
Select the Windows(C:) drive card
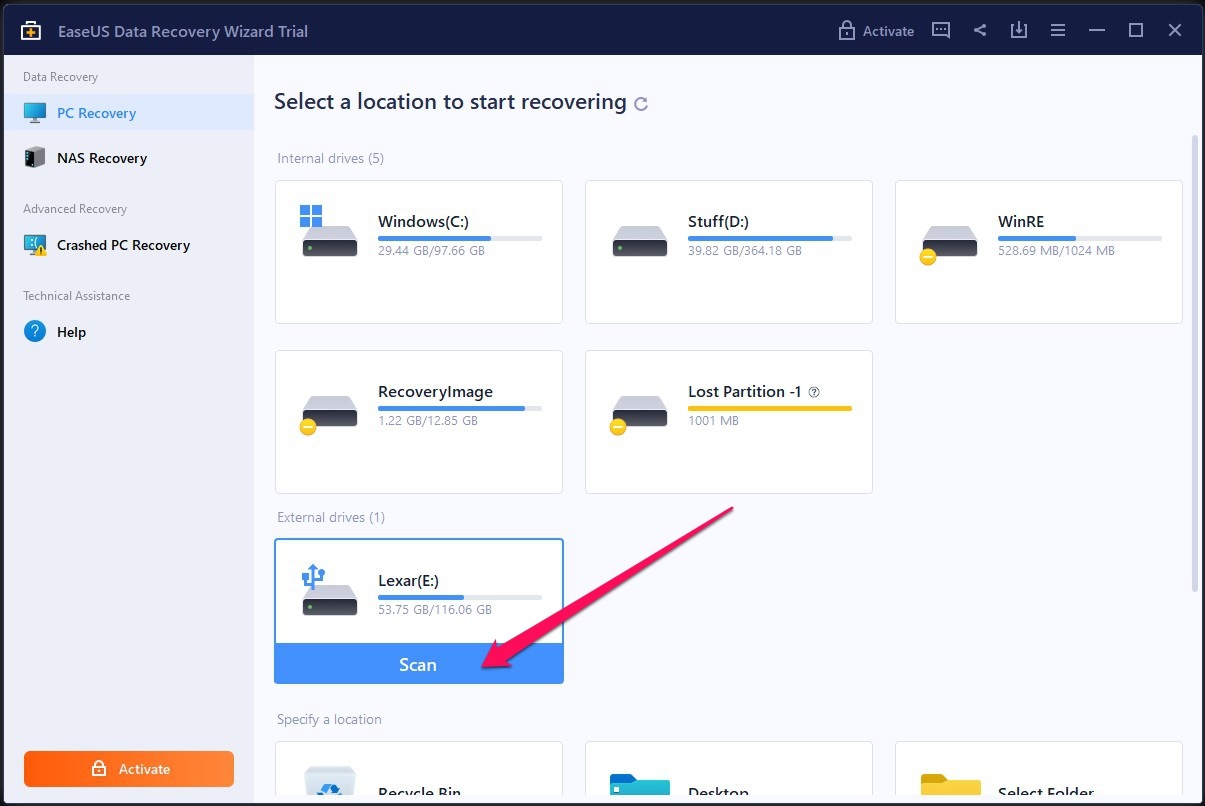419,252
